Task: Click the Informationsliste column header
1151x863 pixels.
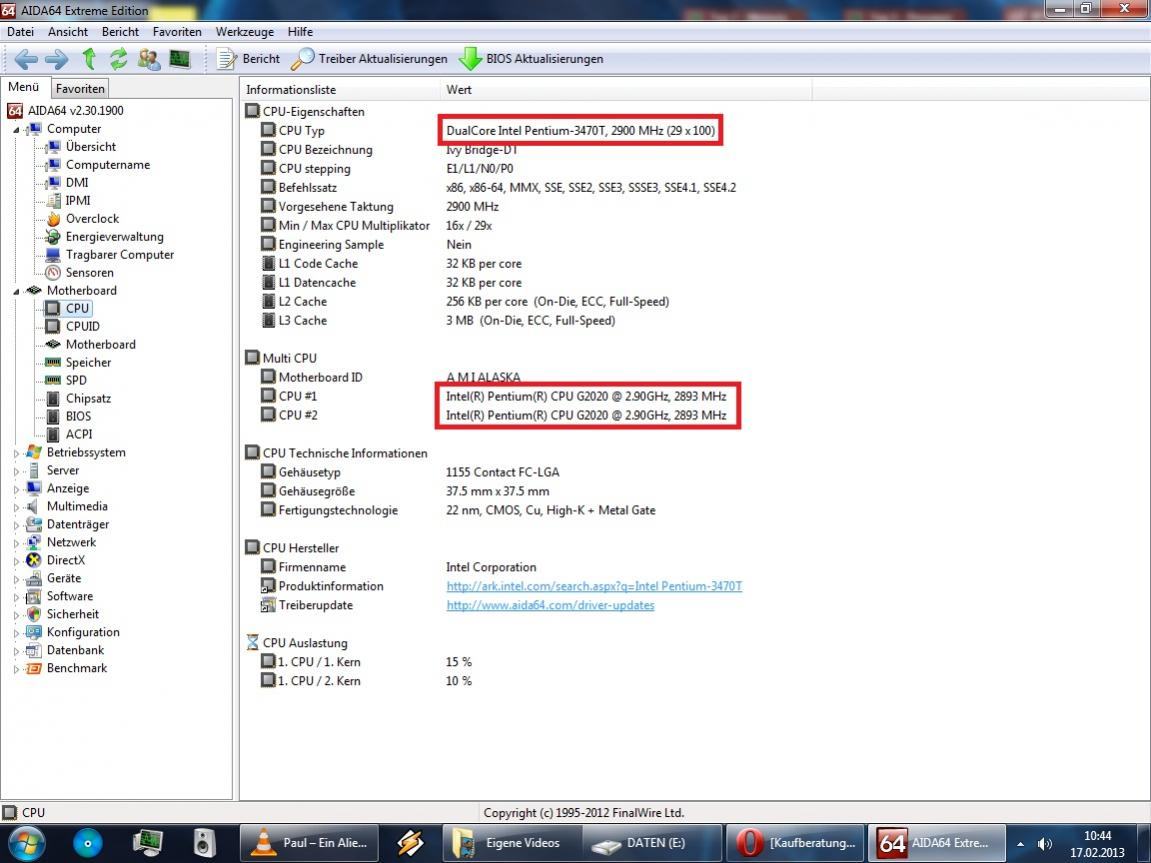Action: click(340, 90)
